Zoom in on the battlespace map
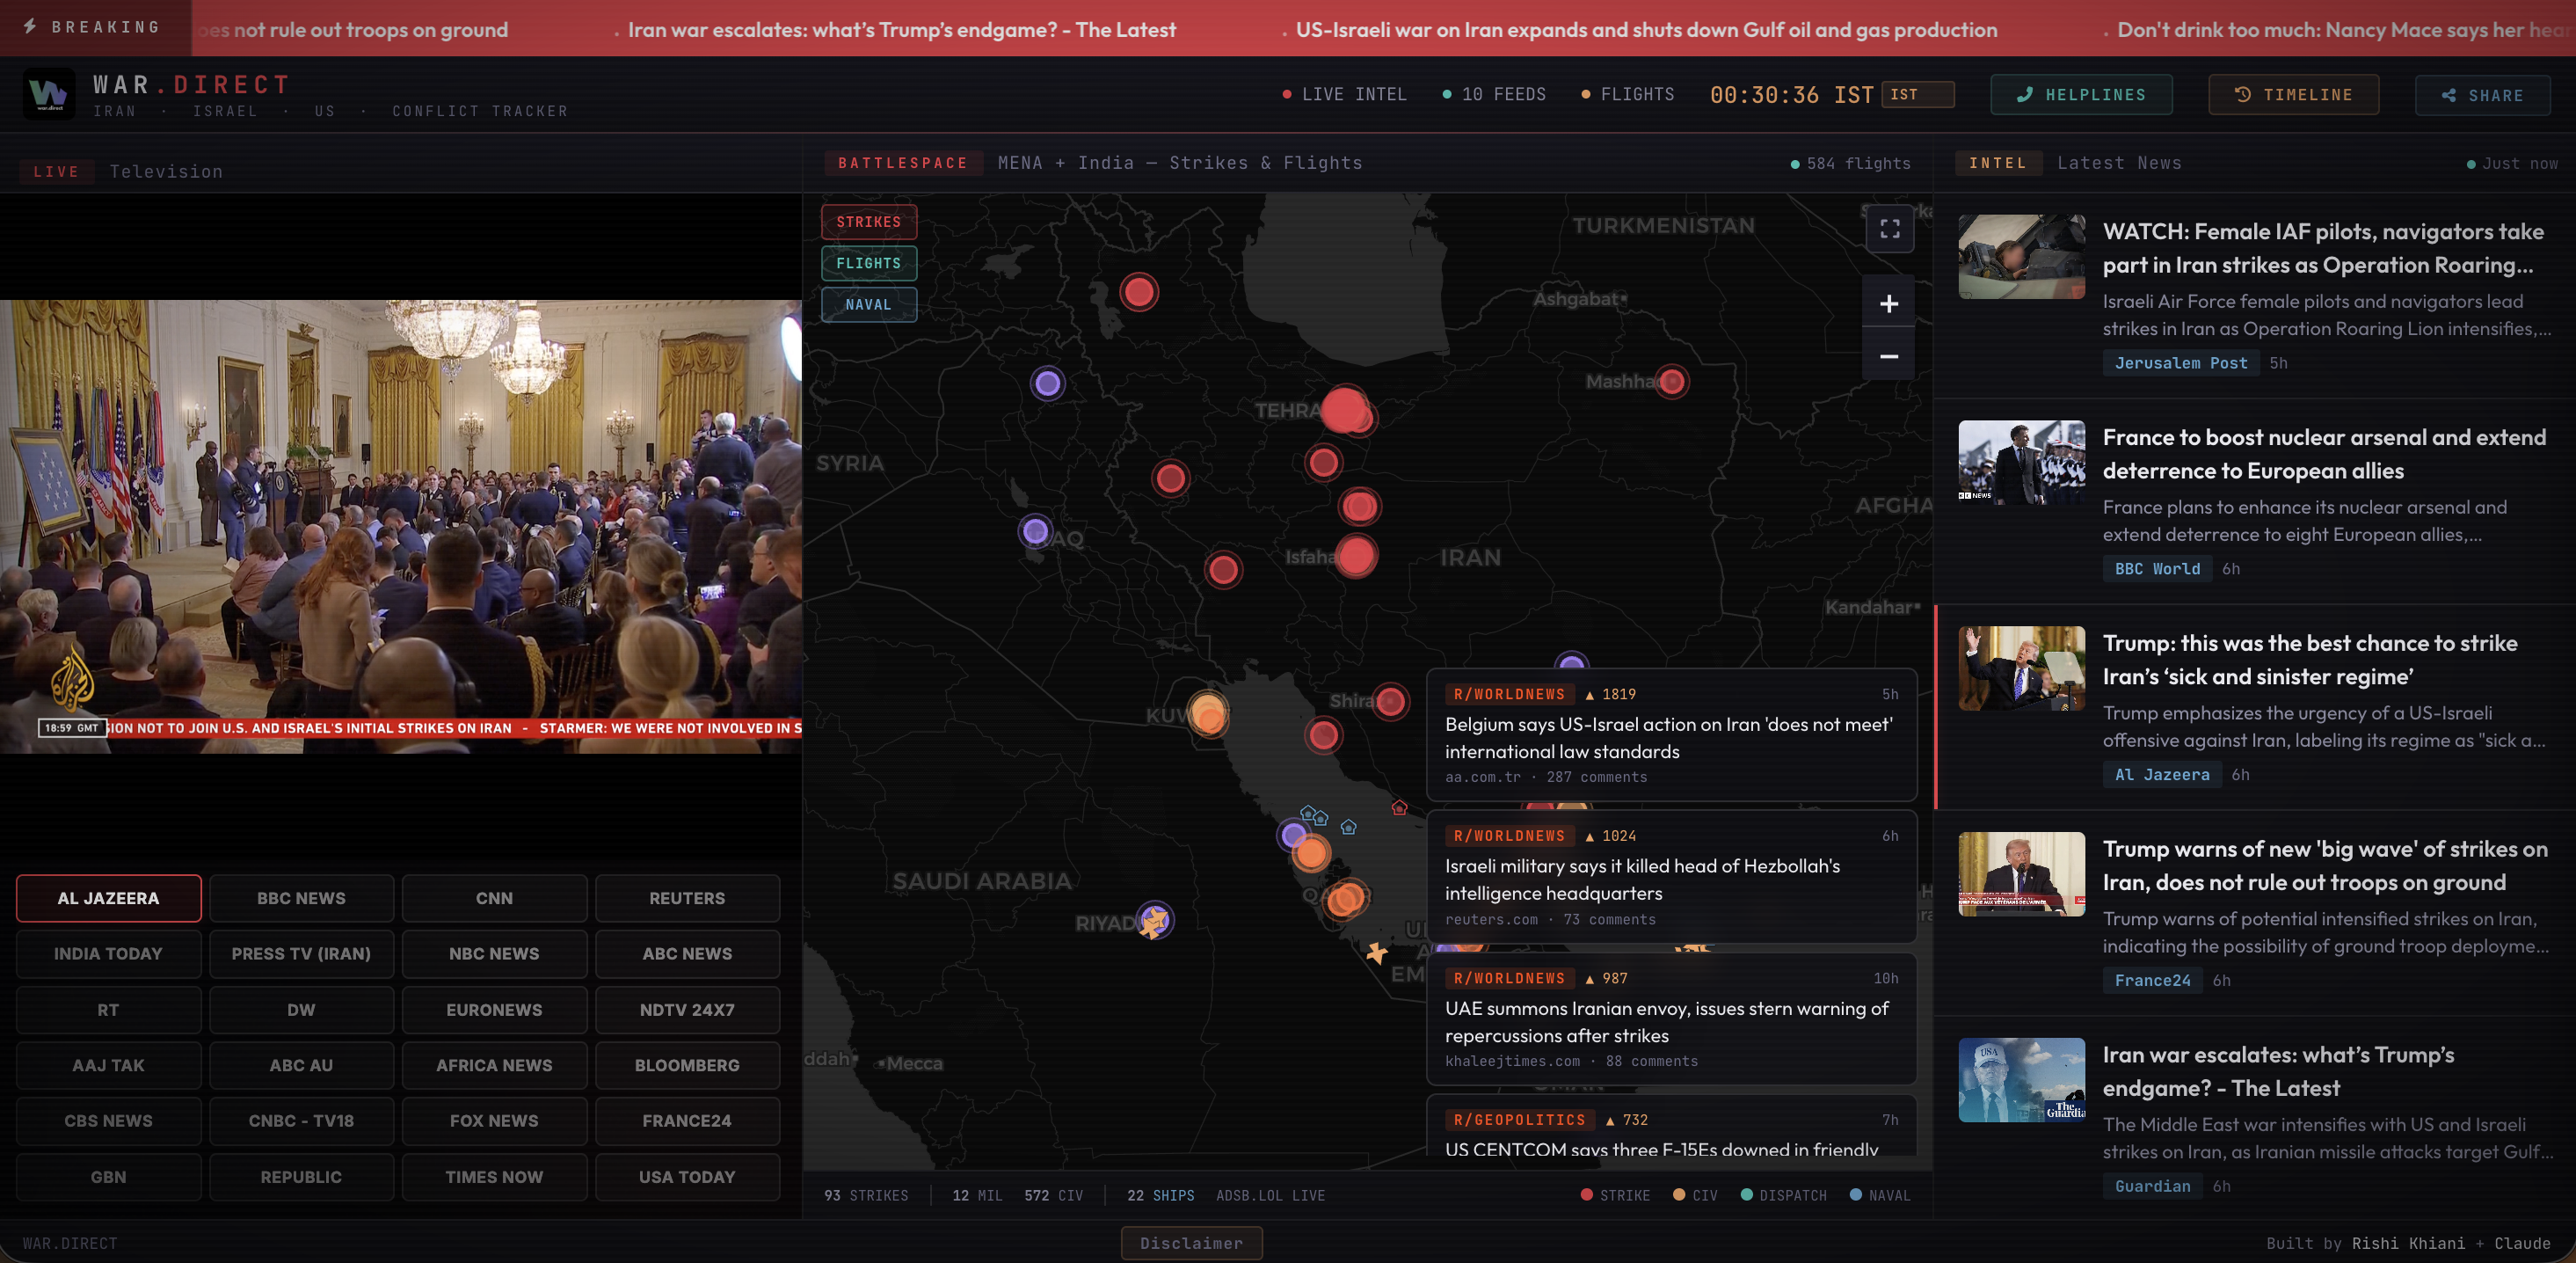 [1888, 303]
